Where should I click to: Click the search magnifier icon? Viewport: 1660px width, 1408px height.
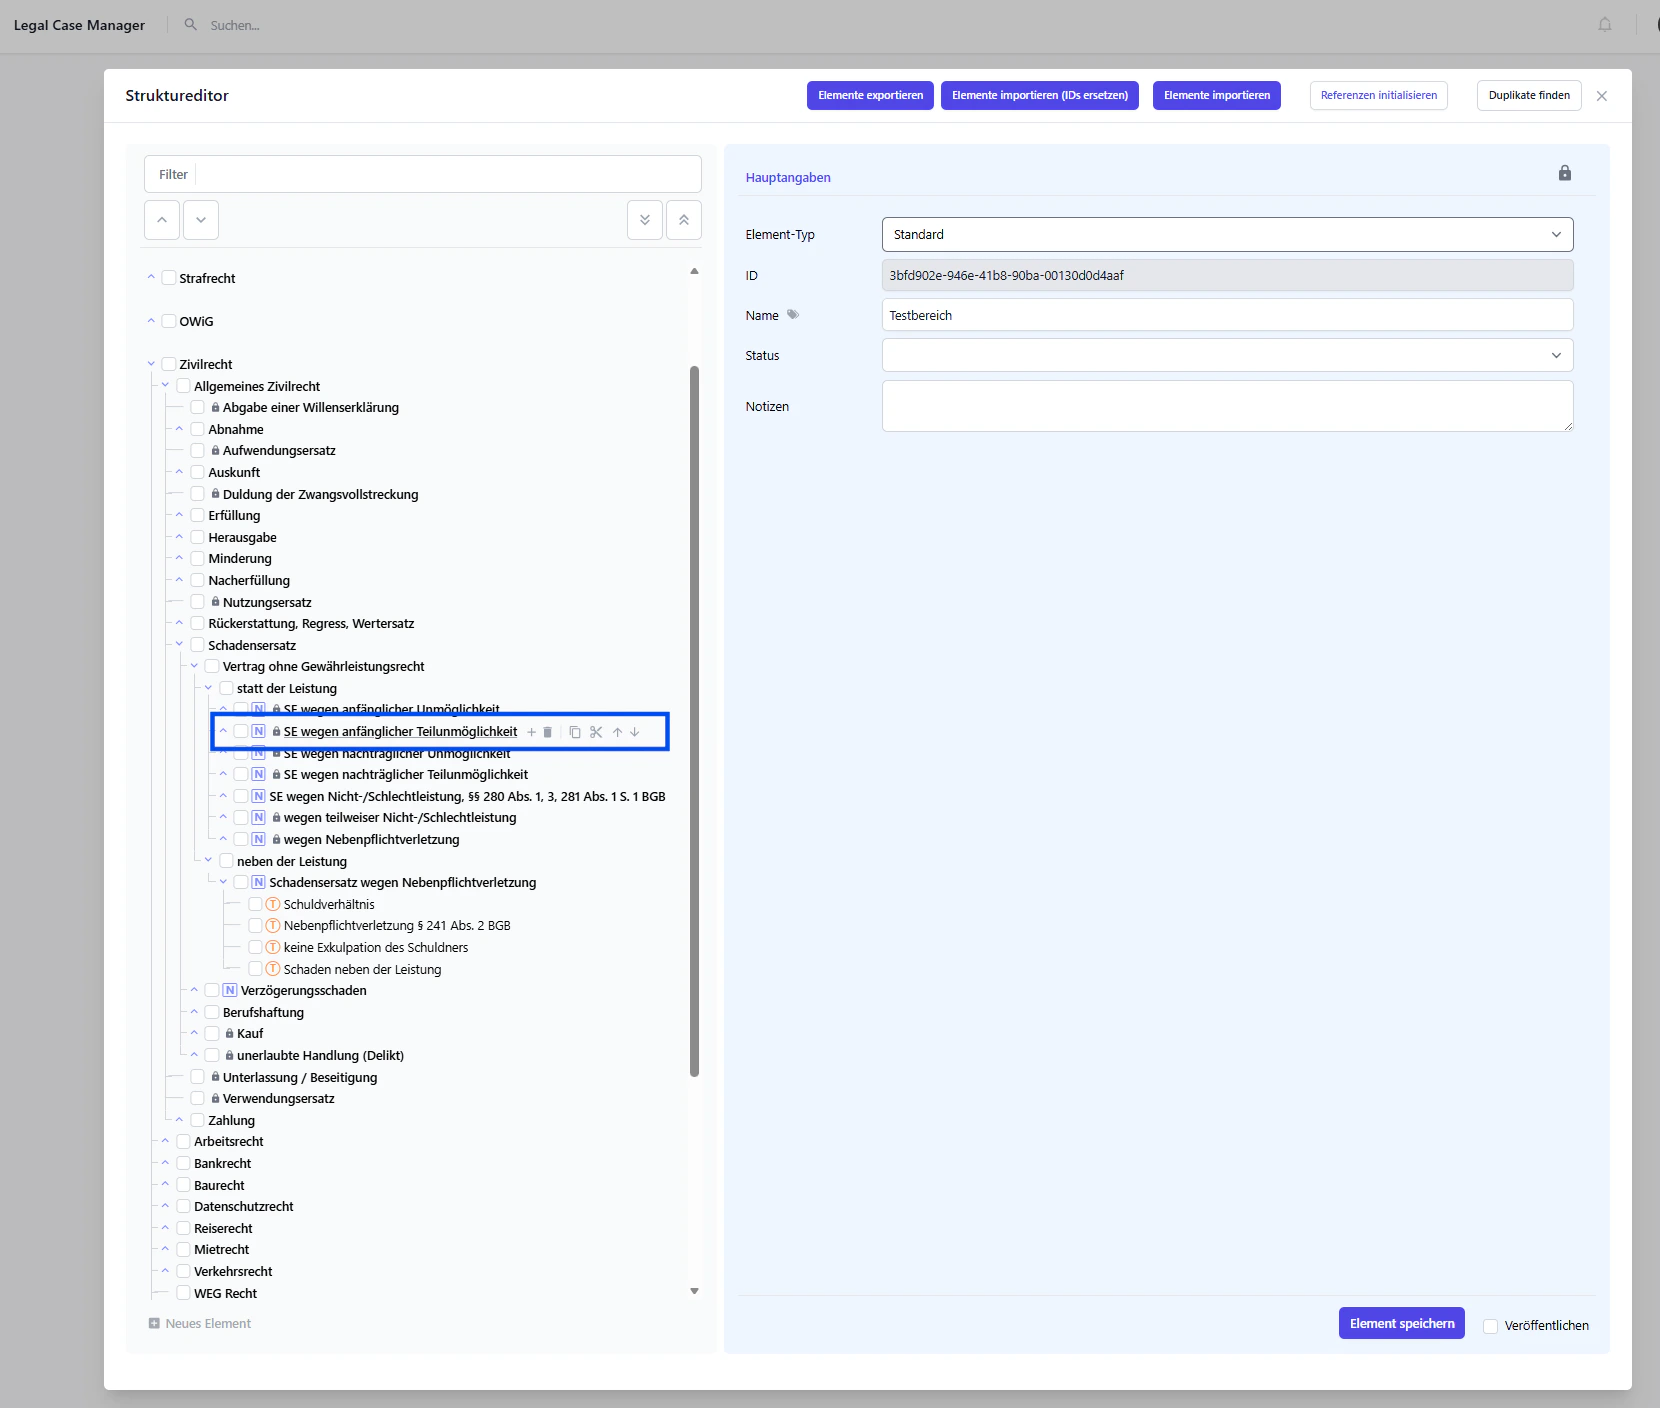click(191, 24)
